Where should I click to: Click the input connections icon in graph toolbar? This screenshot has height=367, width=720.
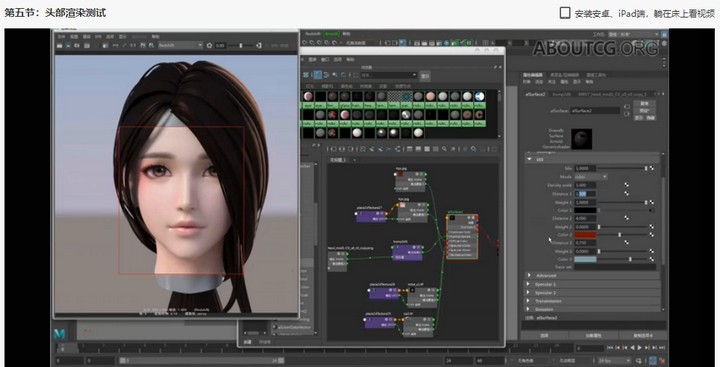(x=334, y=149)
